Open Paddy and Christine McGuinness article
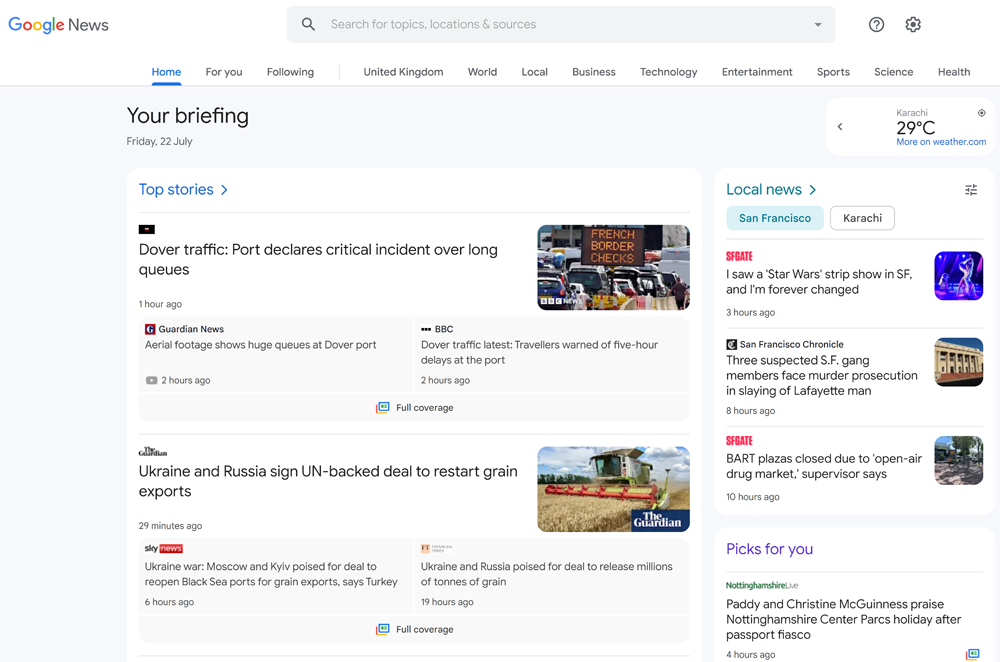The height and width of the screenshot is (662, 1000). tap(843, 619)
